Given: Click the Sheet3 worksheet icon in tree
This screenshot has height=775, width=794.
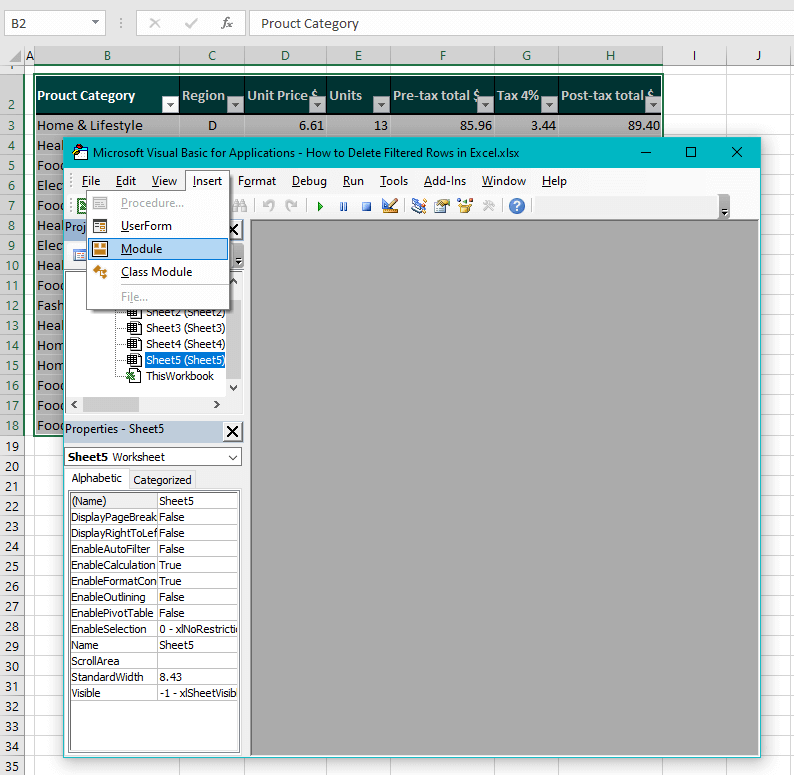Looking at the screenshot, I should [x=134, y=328].
